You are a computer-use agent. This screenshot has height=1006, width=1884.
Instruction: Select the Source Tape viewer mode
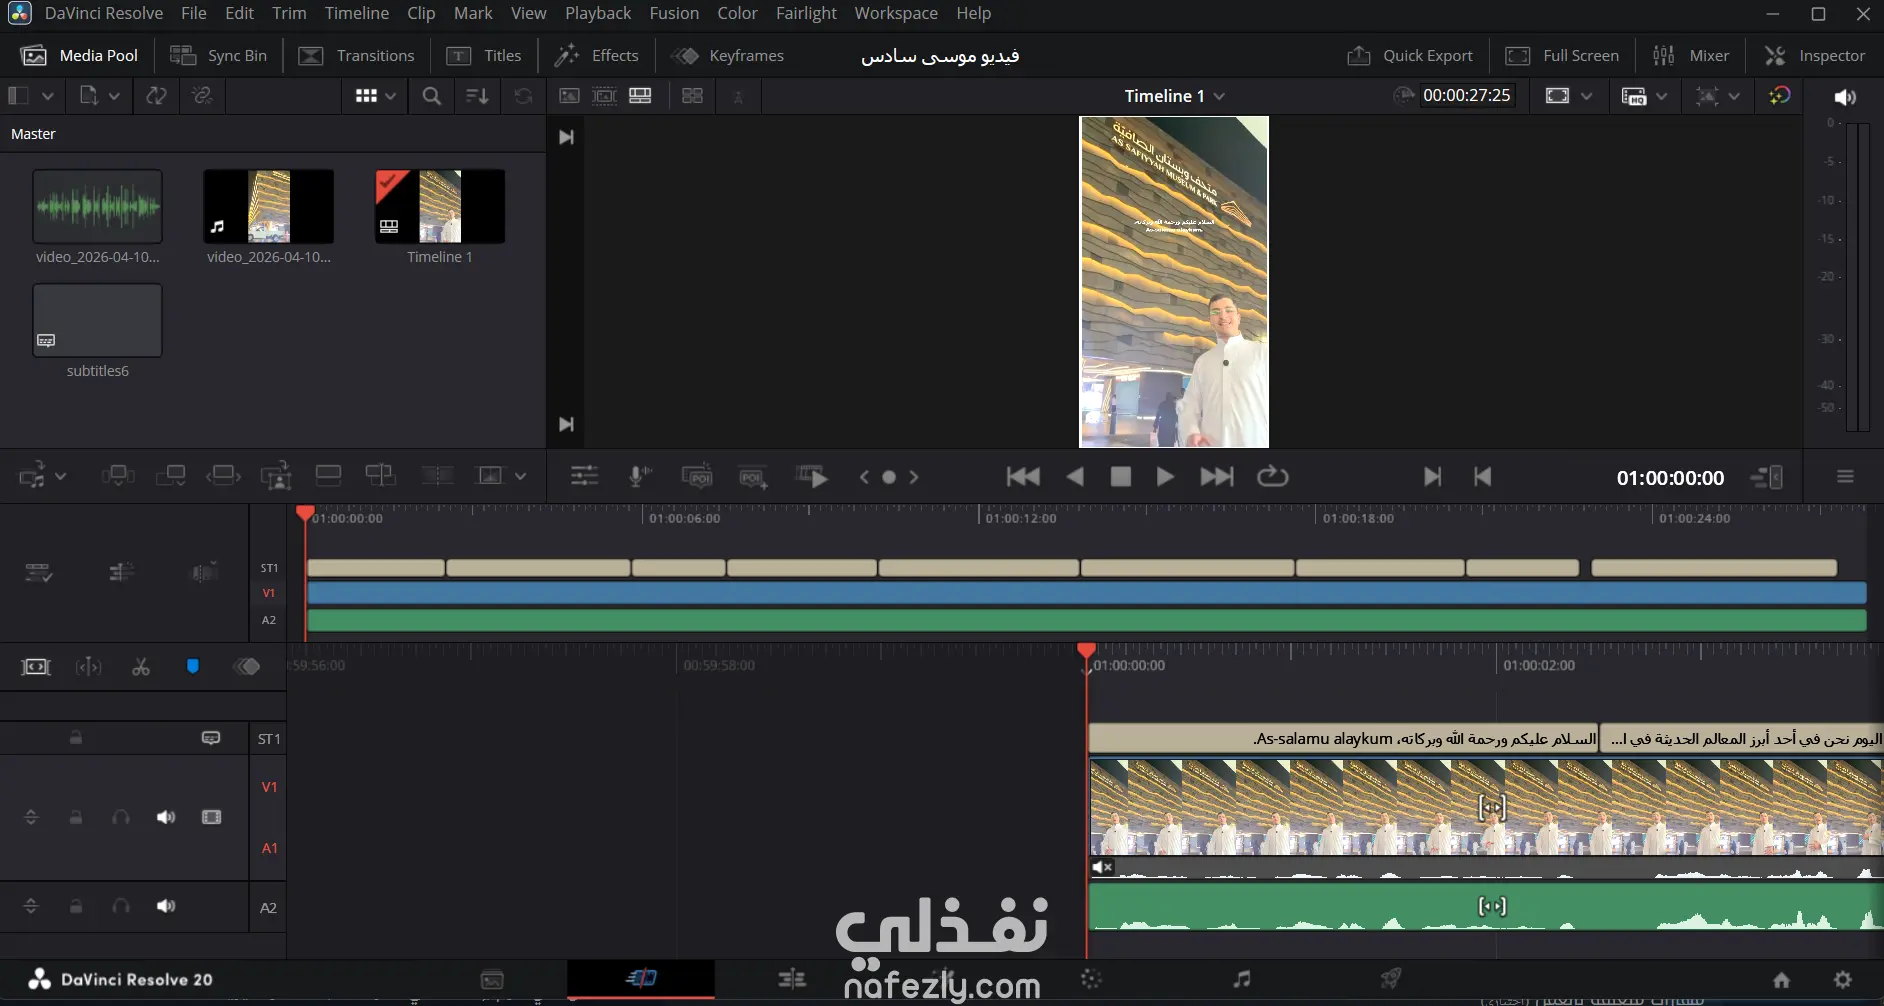(x=604, y=96)
